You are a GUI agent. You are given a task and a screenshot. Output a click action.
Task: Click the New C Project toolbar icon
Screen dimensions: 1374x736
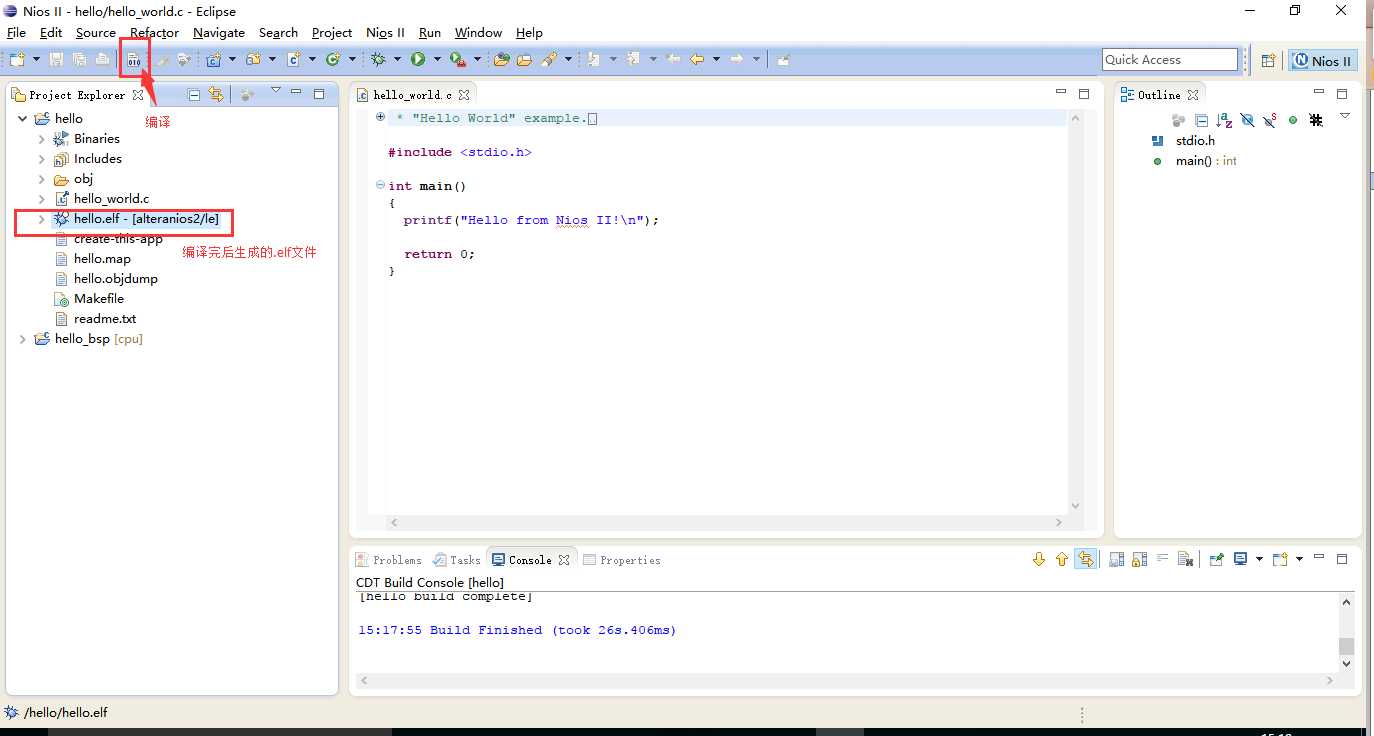(214, 59)
